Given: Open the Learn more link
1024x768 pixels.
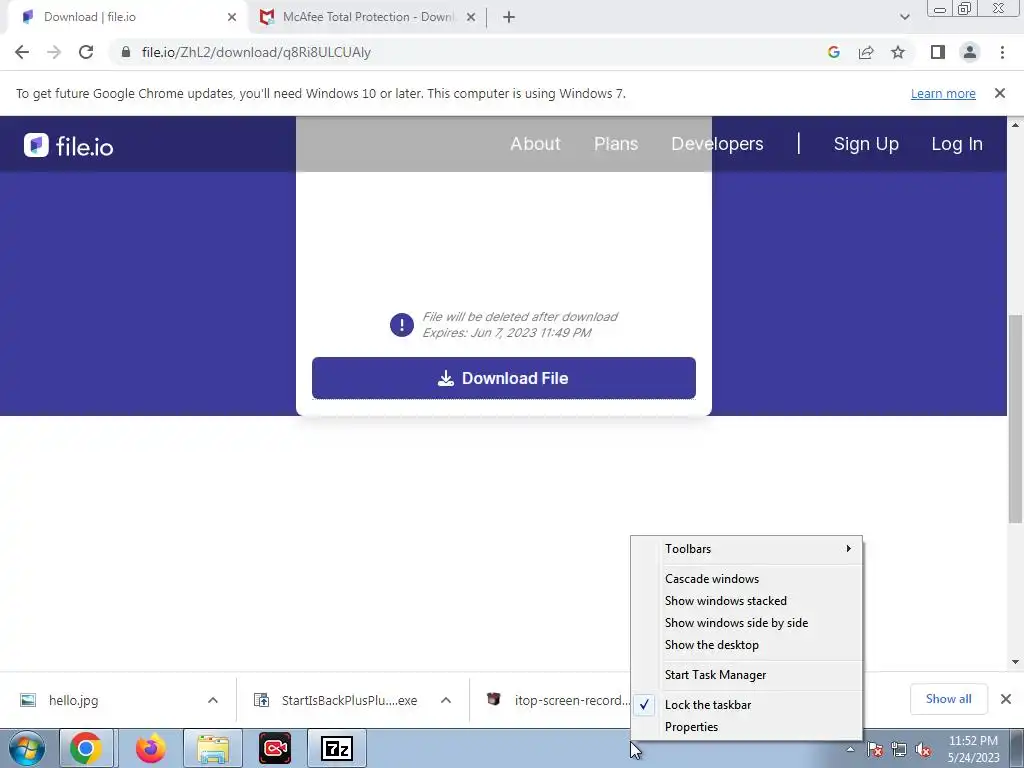Looking at the screenshot, I should pos(943,93).
